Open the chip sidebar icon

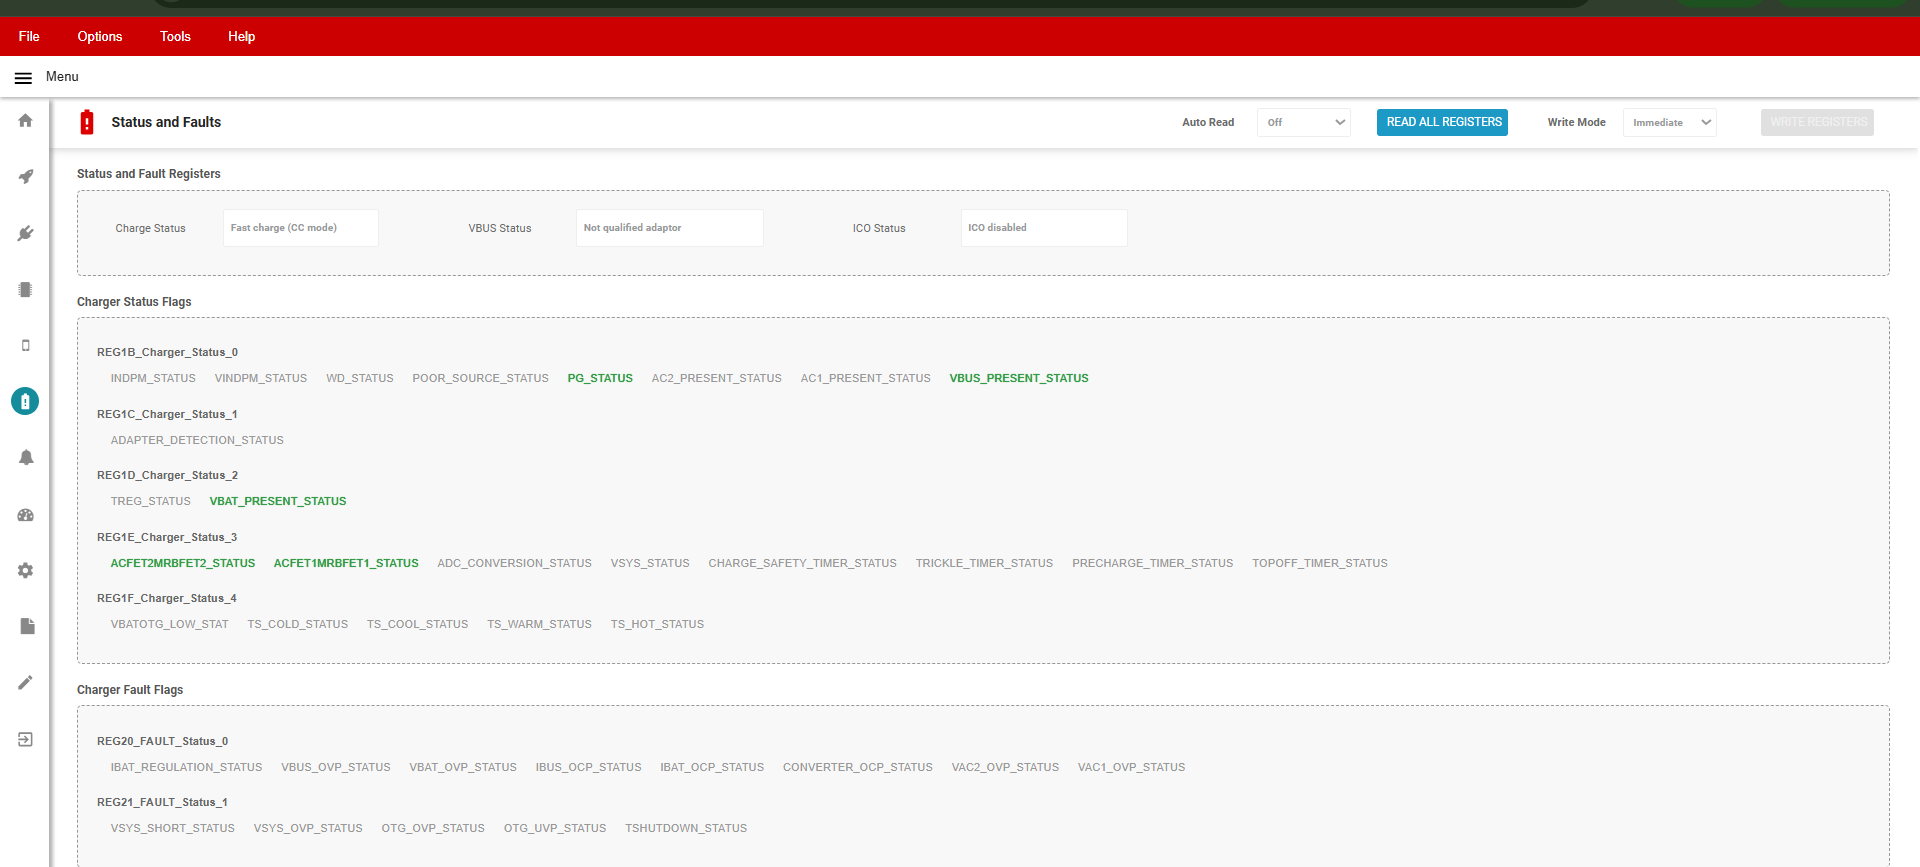pos(26,290)
